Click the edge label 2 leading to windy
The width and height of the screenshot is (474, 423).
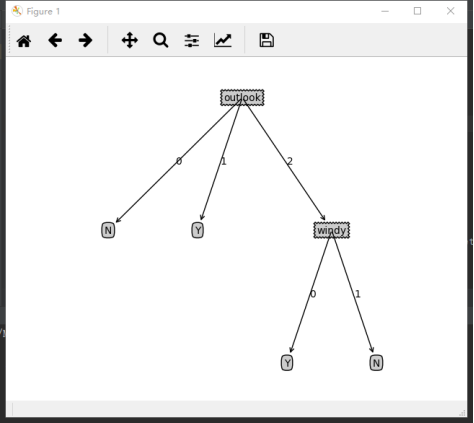(290, 161)
